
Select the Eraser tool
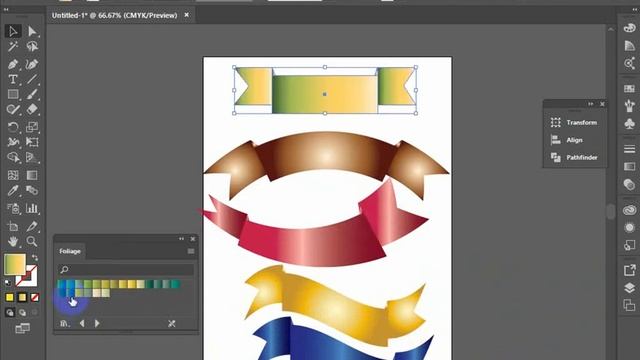[x=32, y=109]
